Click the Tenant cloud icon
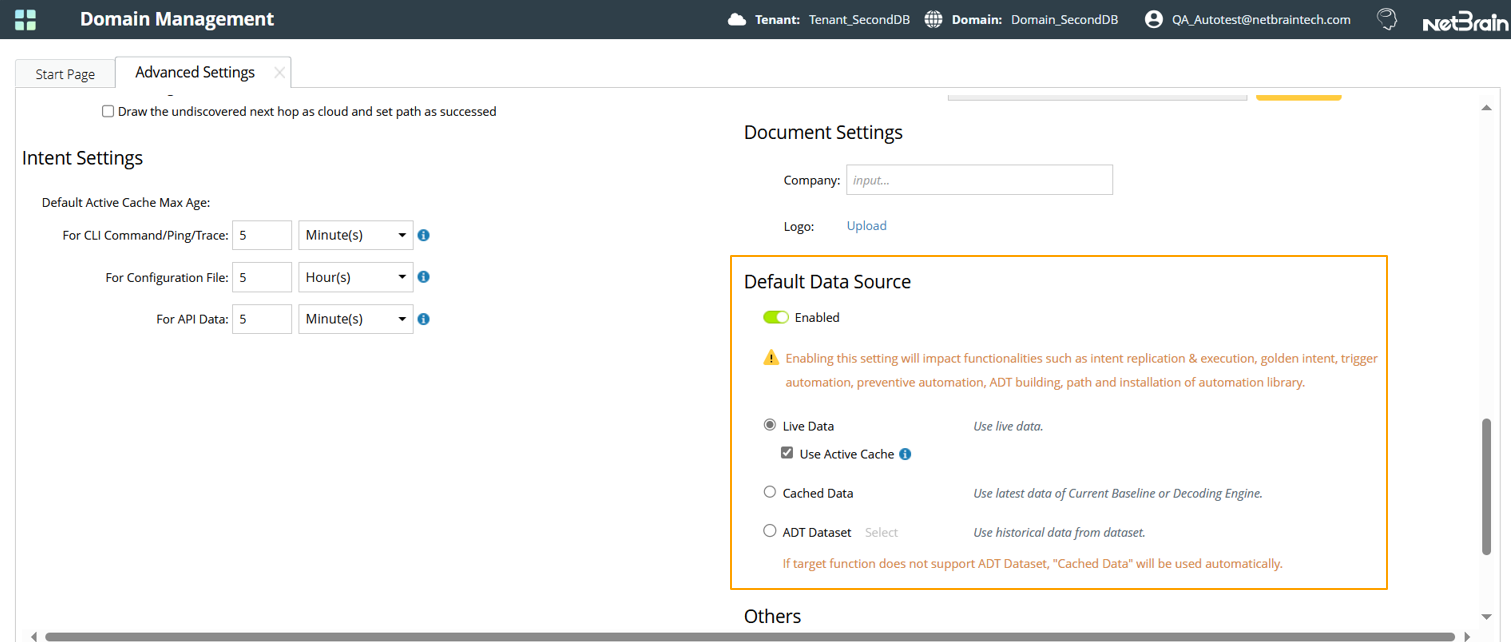Image resolution: width=1511 pixels, height=642 pixels. click(x=738, y=19)
